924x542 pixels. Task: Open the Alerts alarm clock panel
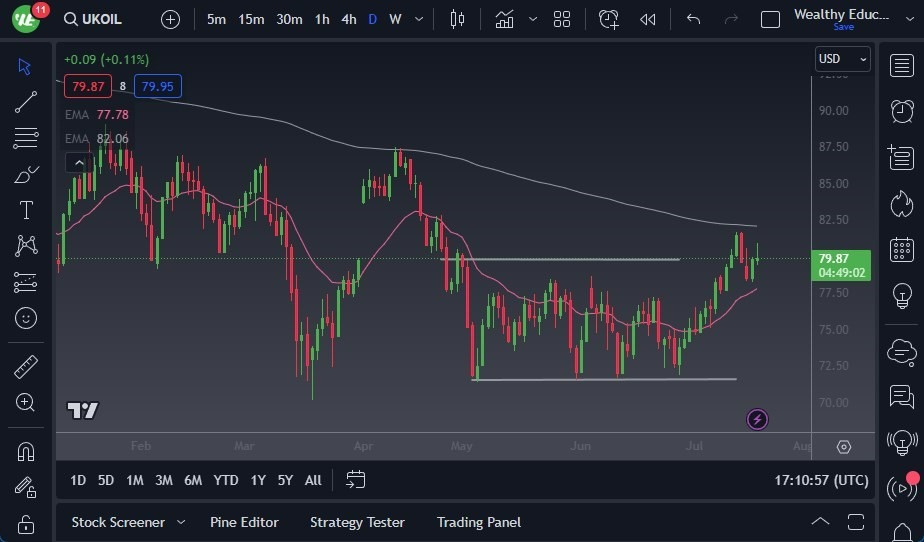click(901, 110)
